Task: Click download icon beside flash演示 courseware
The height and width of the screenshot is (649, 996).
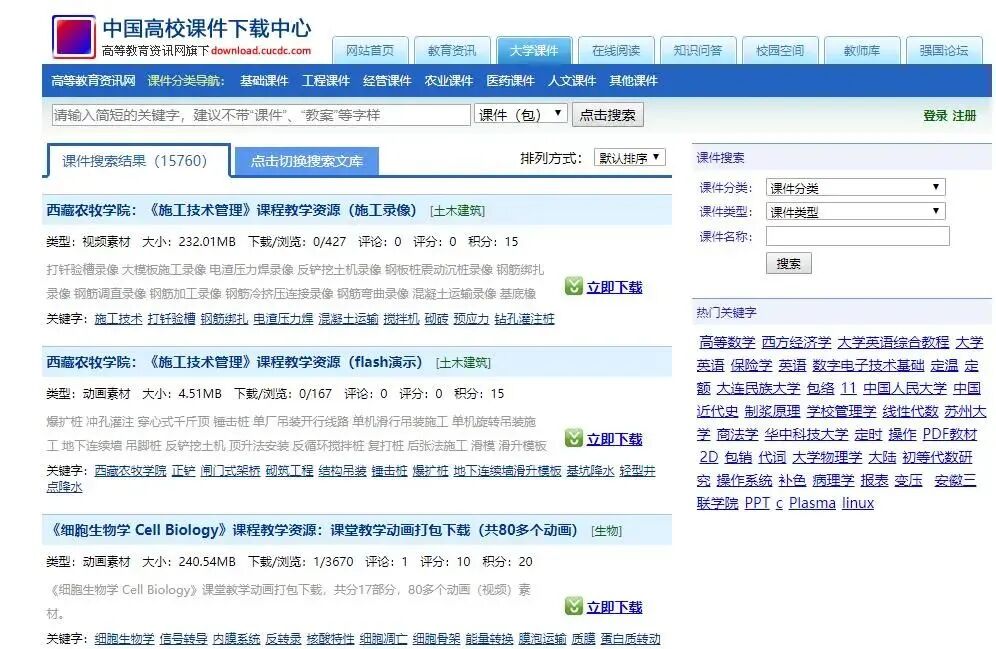Action: click(x=575, y=438)
